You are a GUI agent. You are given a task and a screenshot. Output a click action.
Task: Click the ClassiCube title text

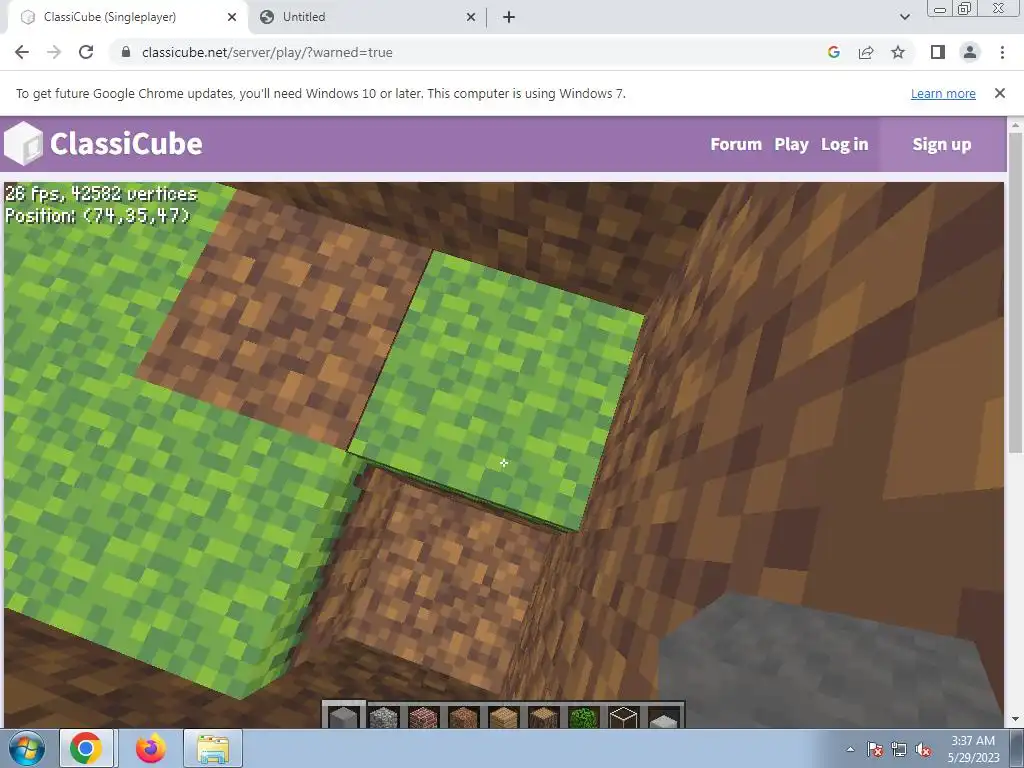[126, 144]
